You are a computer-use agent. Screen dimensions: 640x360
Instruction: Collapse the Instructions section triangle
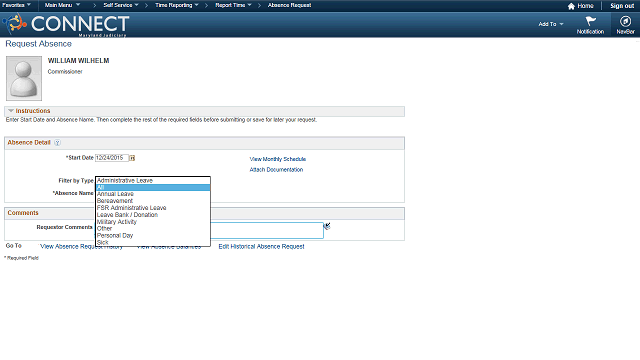pos(11,111)
